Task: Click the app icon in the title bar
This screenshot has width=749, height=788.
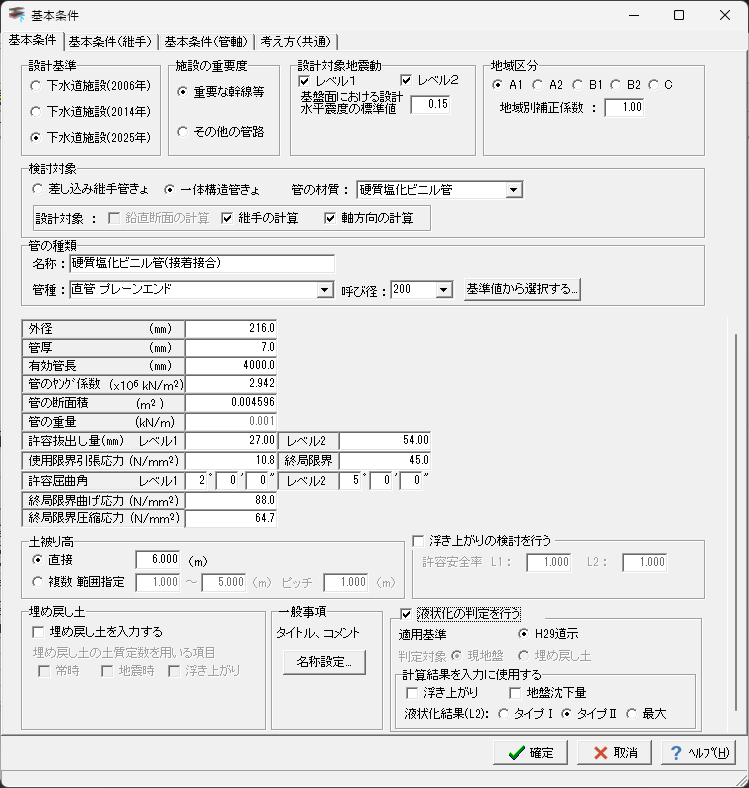Action: (16, 15)
